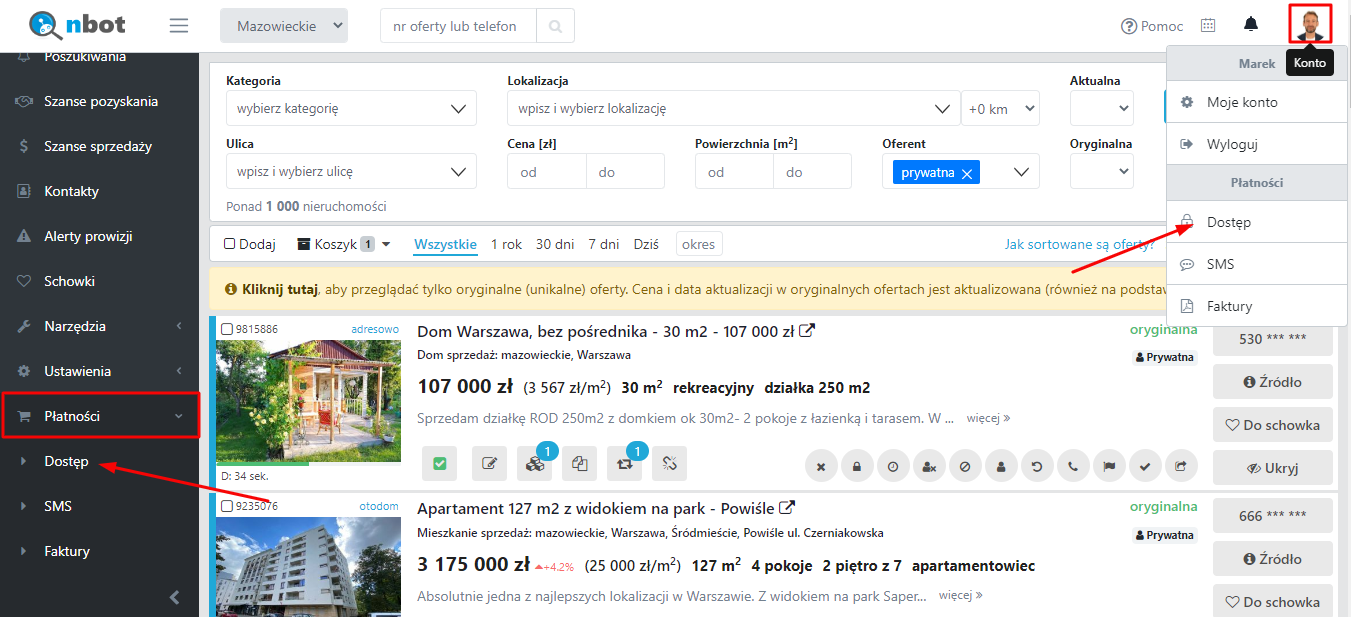Screen dimensions: 1351x617
Task: Open the +0 km radius dropdown
Action: pyautogui.click(x=1000, y=108)
